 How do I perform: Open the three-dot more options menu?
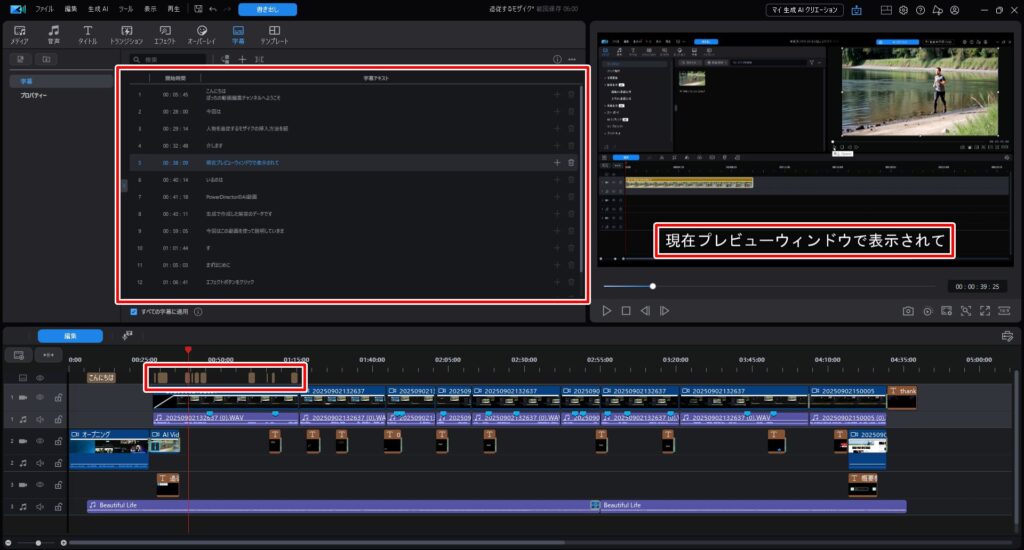571,59
